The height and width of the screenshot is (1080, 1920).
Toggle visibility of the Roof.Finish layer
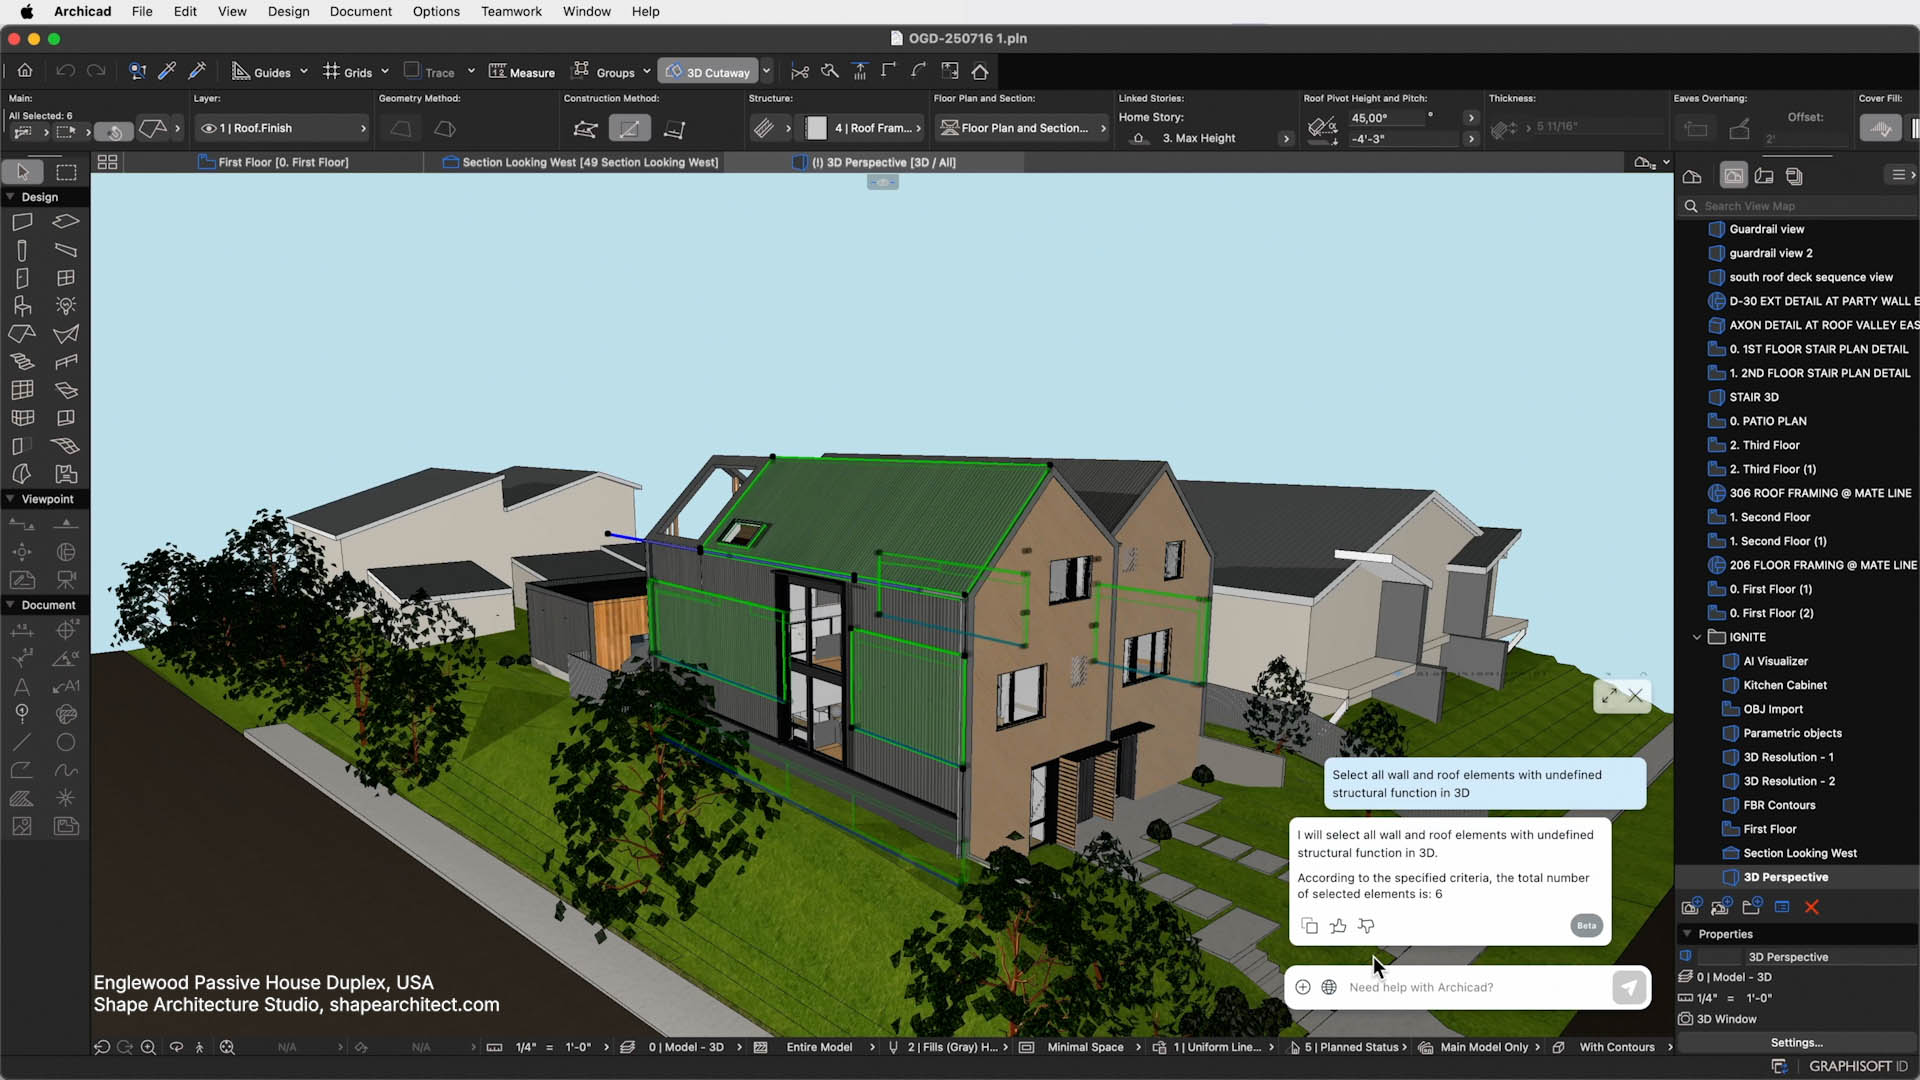pyautogui.click(x=207, y=128)
